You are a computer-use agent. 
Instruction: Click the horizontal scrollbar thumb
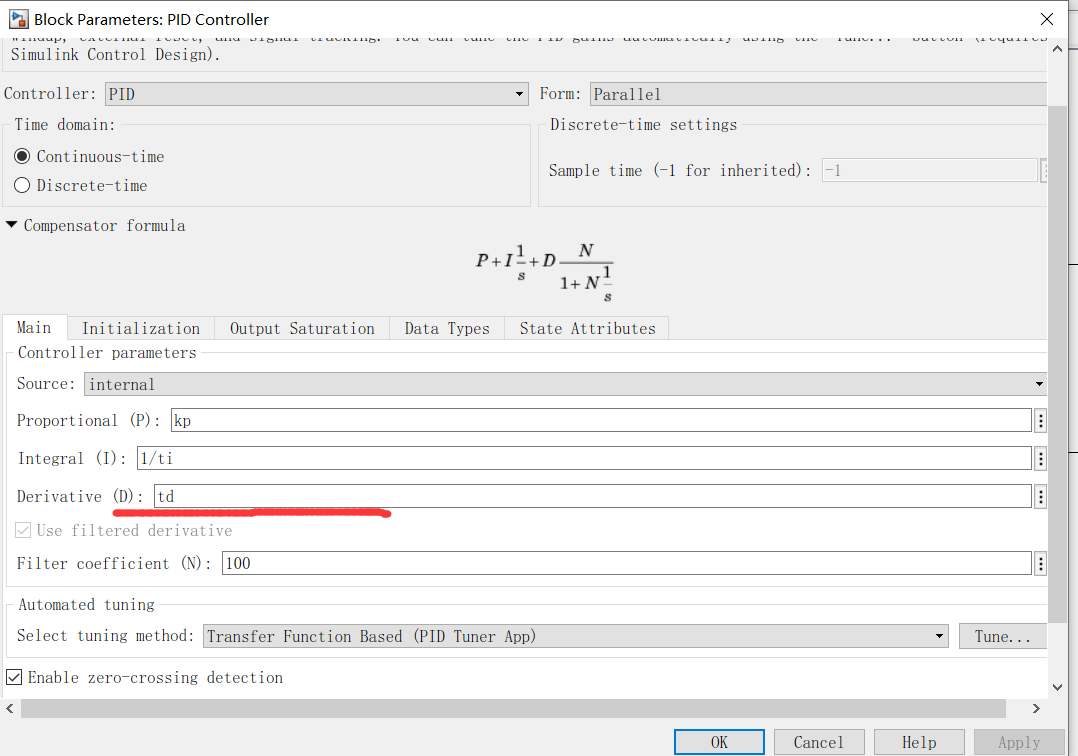pos(513,709)
